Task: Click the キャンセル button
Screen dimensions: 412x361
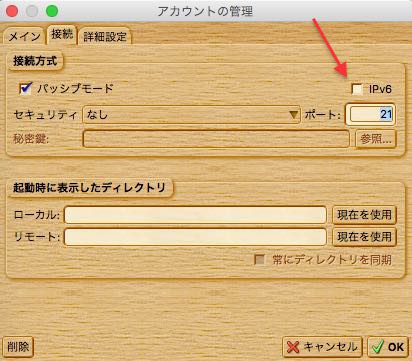Action: (322, 347)
